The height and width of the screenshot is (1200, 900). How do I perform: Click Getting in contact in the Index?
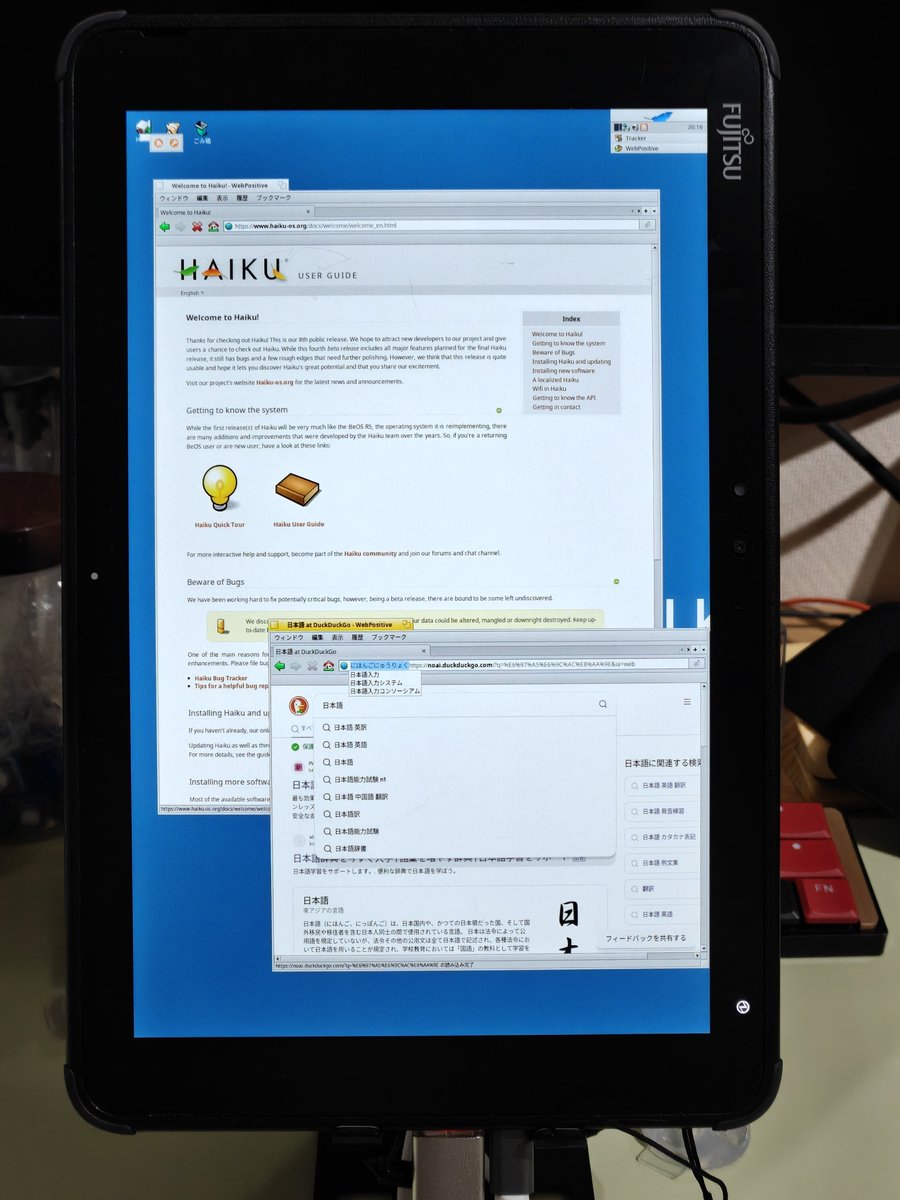click(556, 407)
